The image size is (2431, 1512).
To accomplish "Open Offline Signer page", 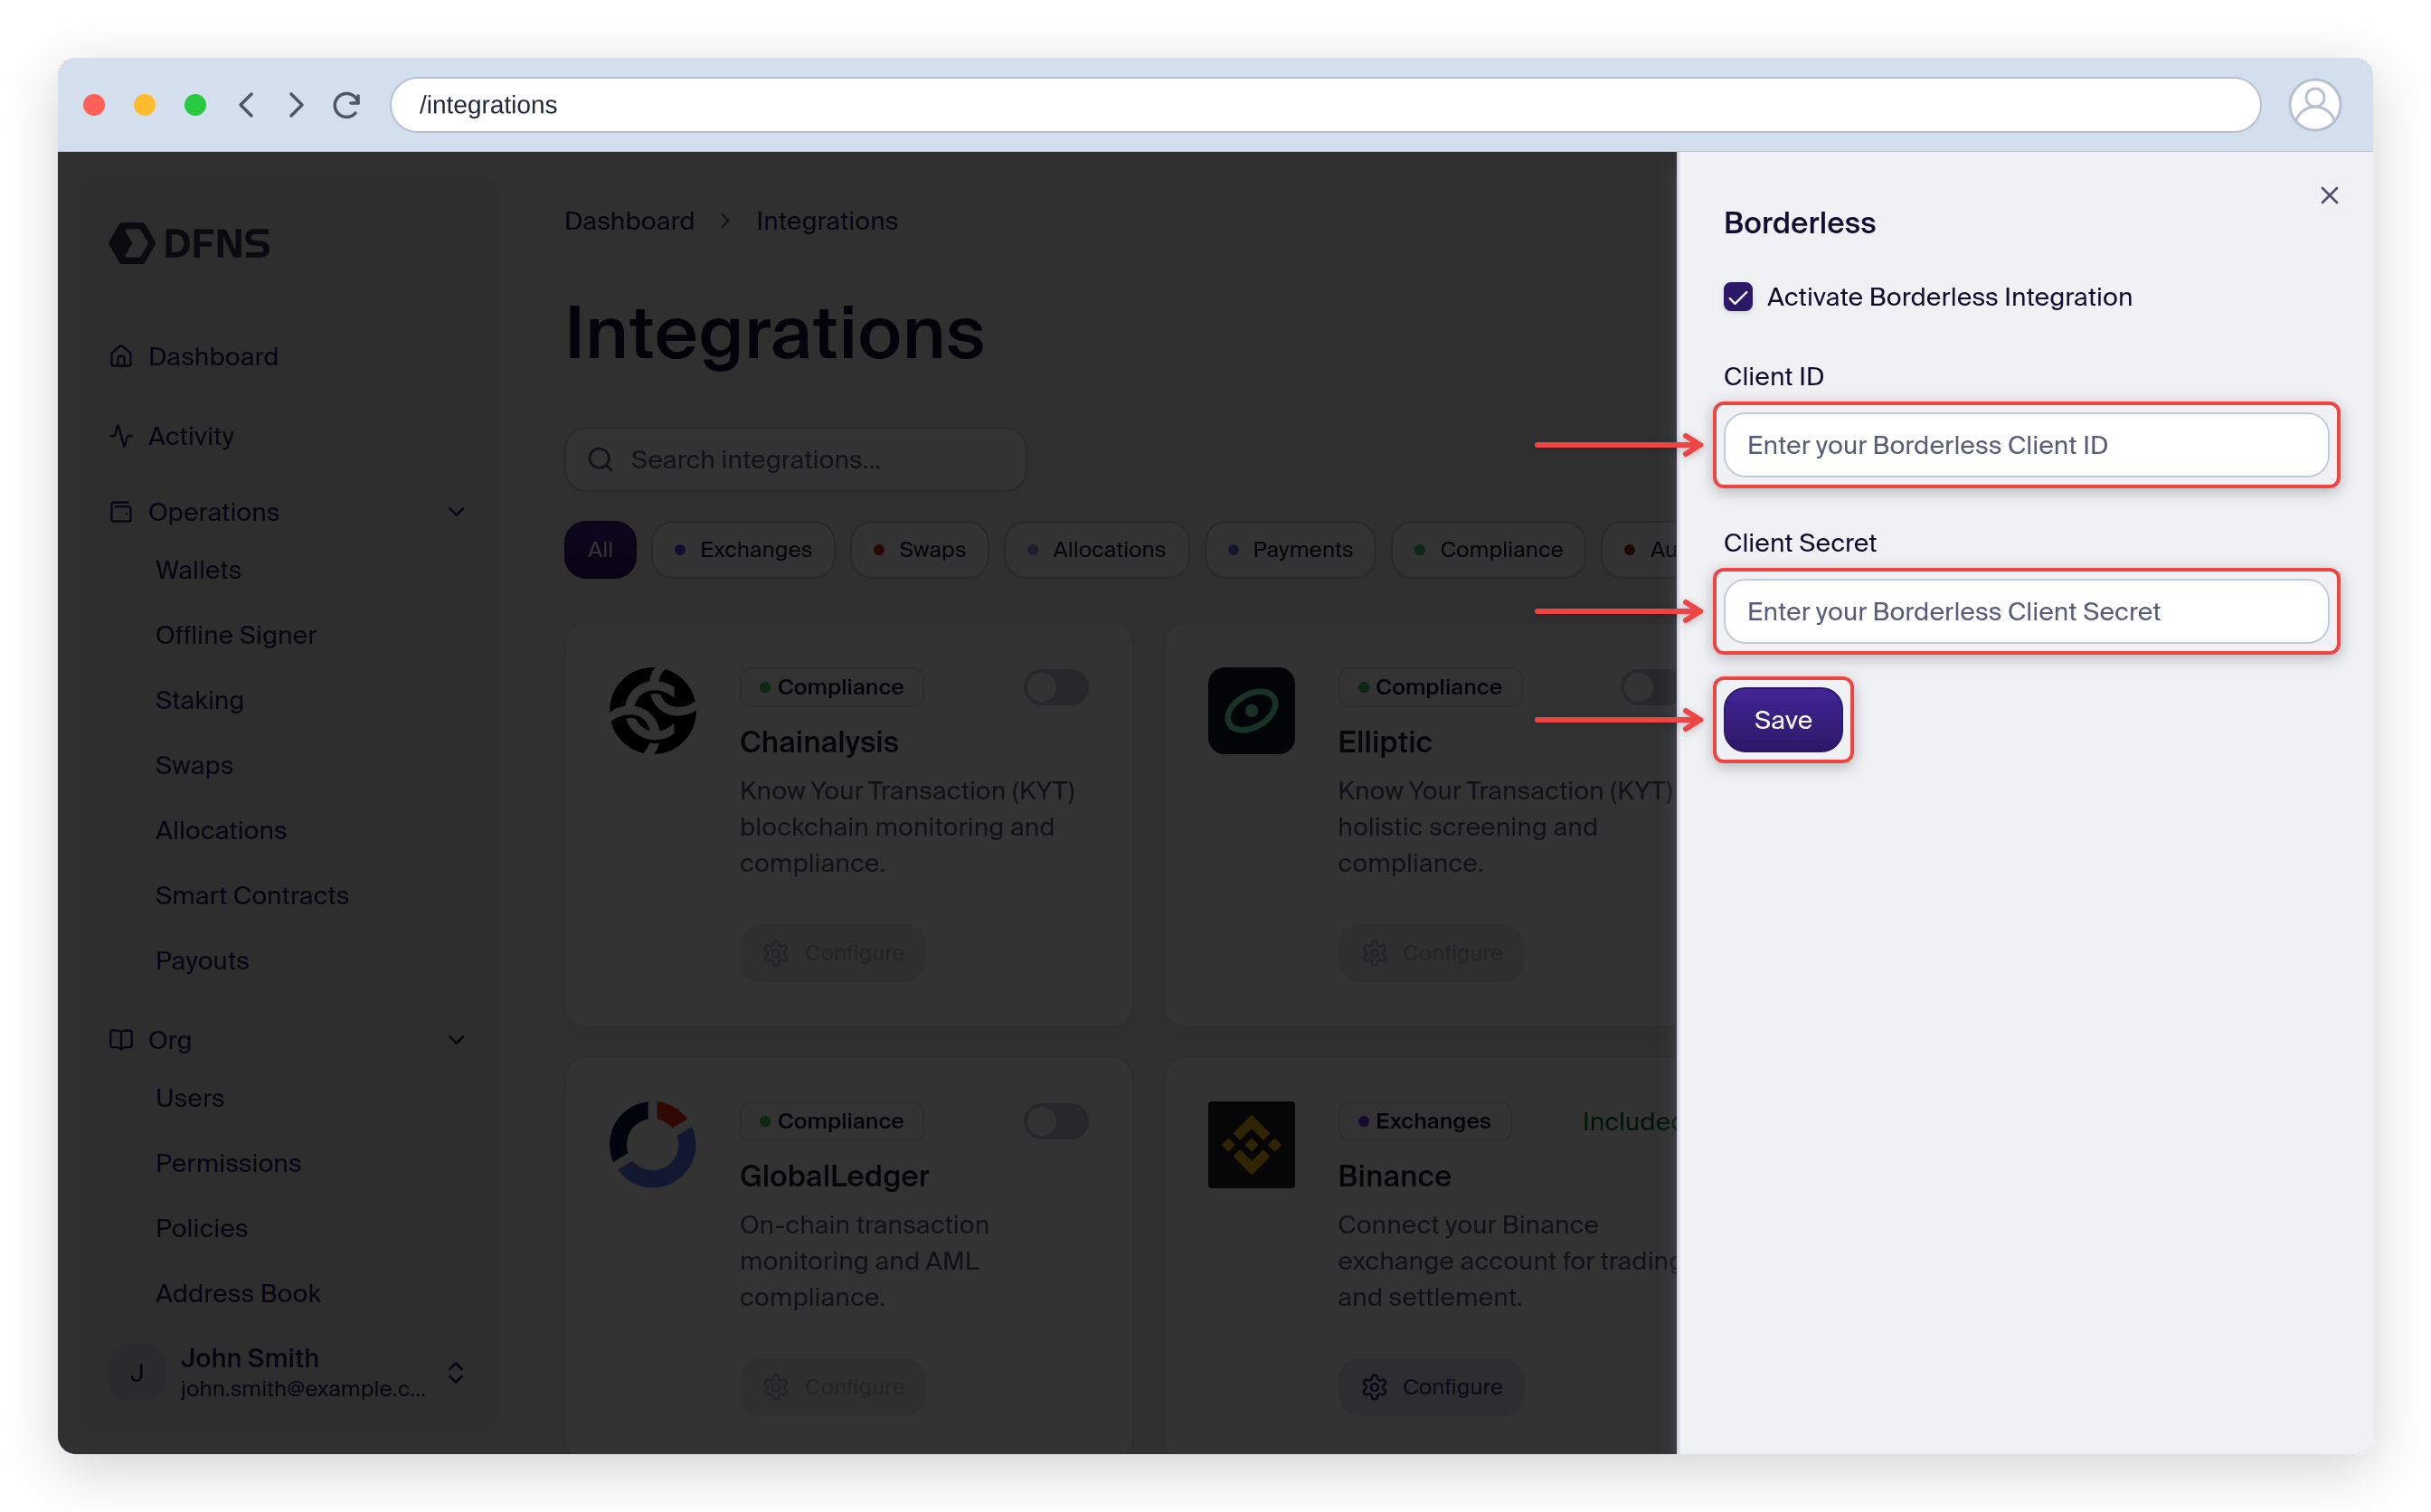I will [x=236, y=635].
